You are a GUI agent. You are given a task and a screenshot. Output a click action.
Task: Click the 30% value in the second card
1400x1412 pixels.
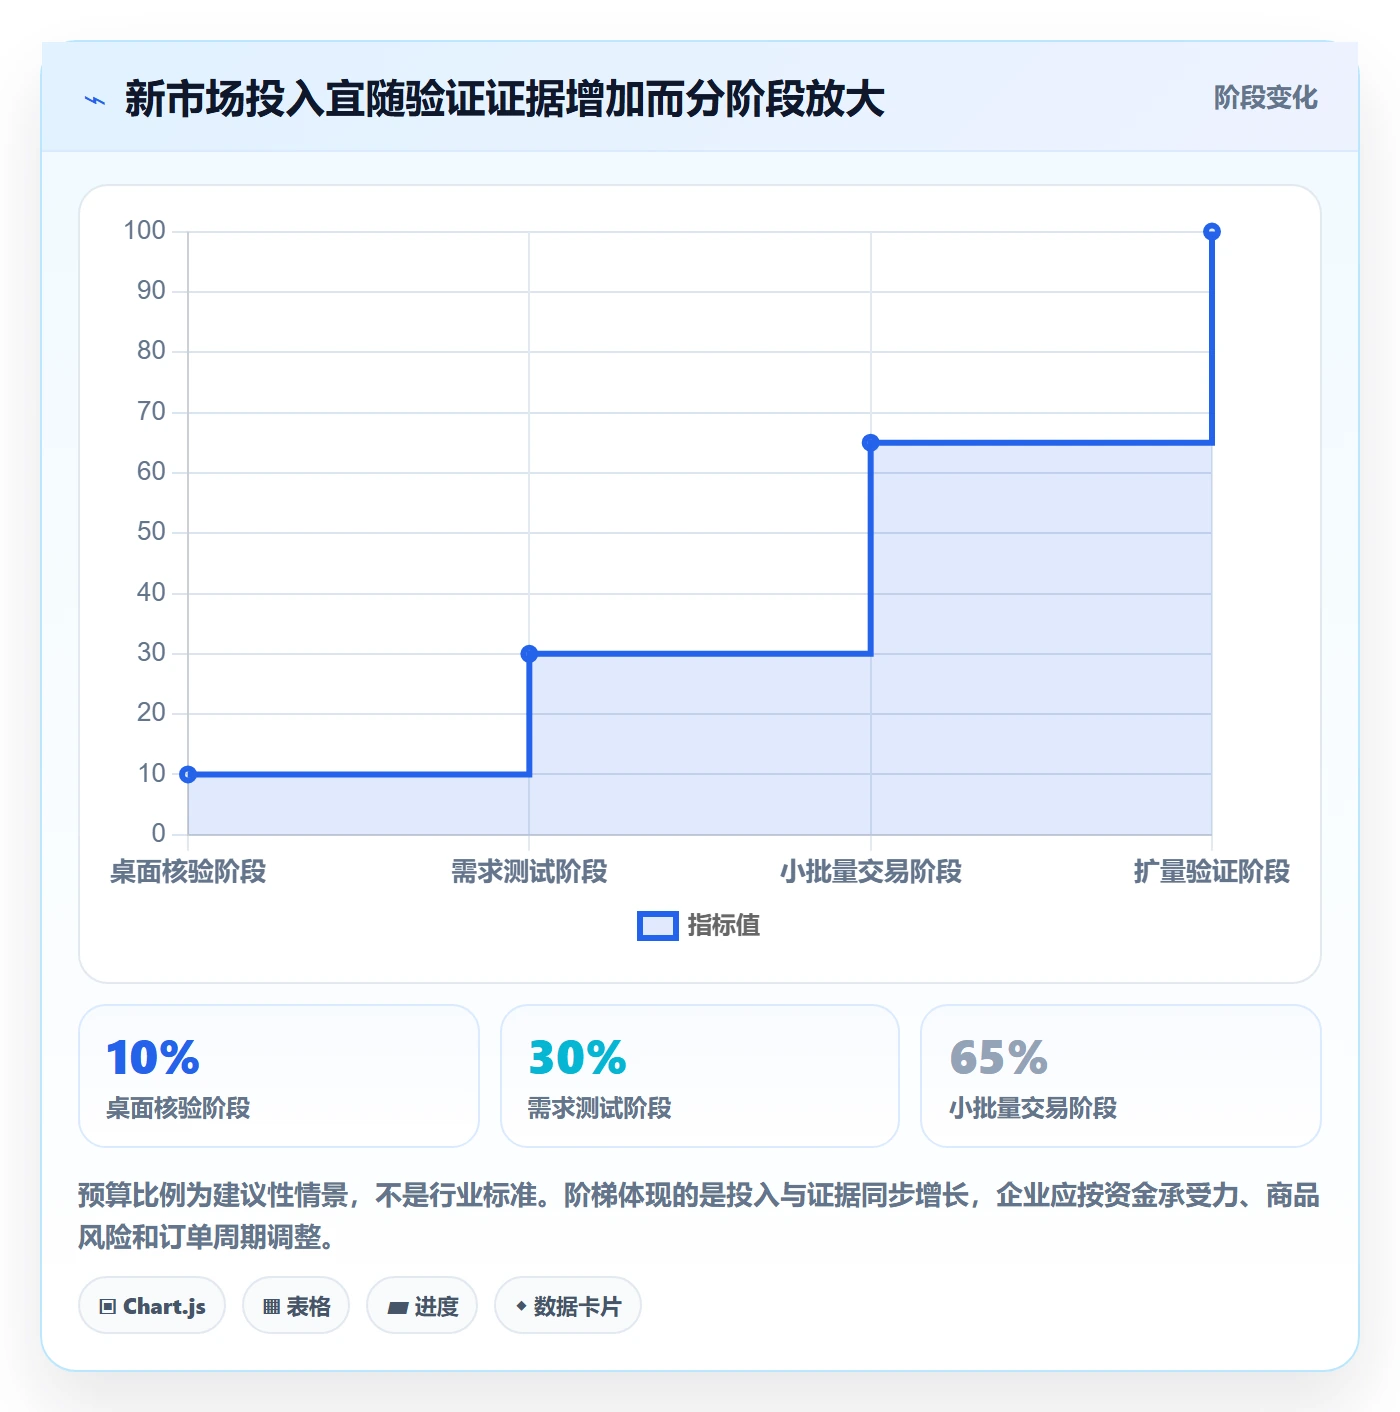pos(577,1058)
